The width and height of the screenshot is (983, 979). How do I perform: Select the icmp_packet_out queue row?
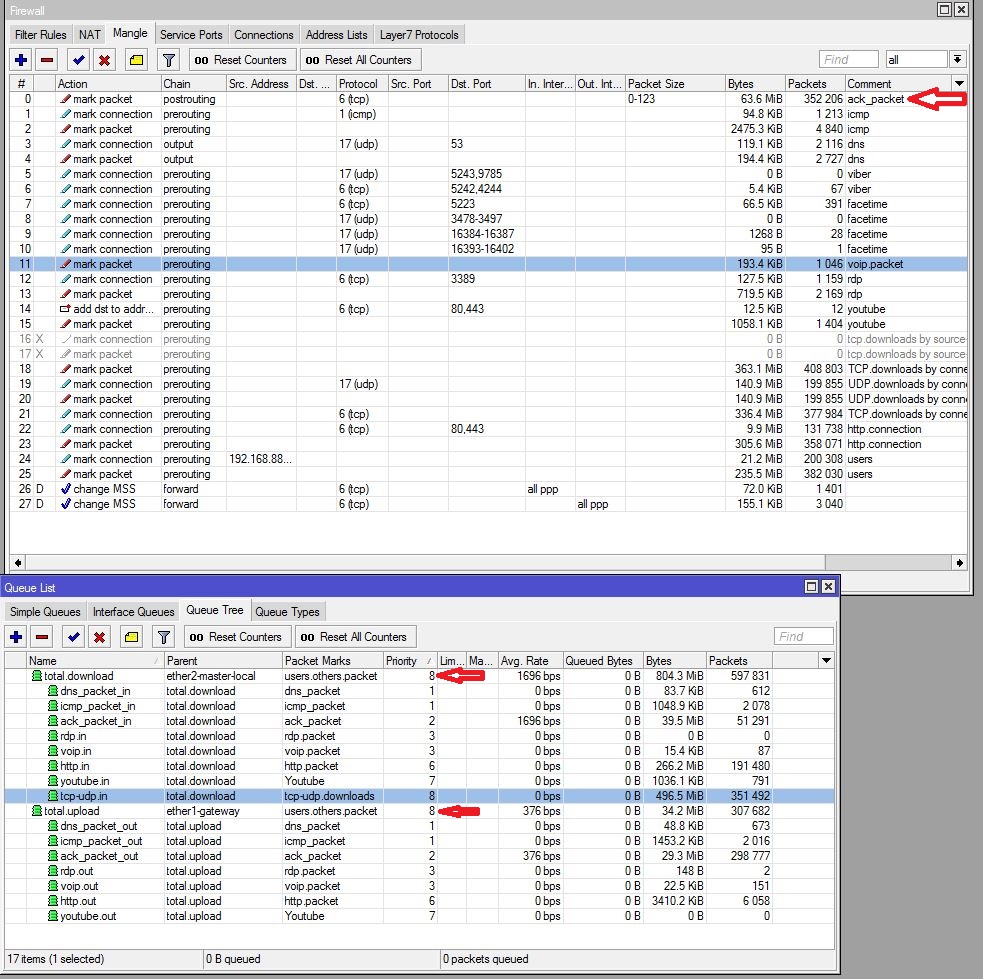tap(419, 841)
